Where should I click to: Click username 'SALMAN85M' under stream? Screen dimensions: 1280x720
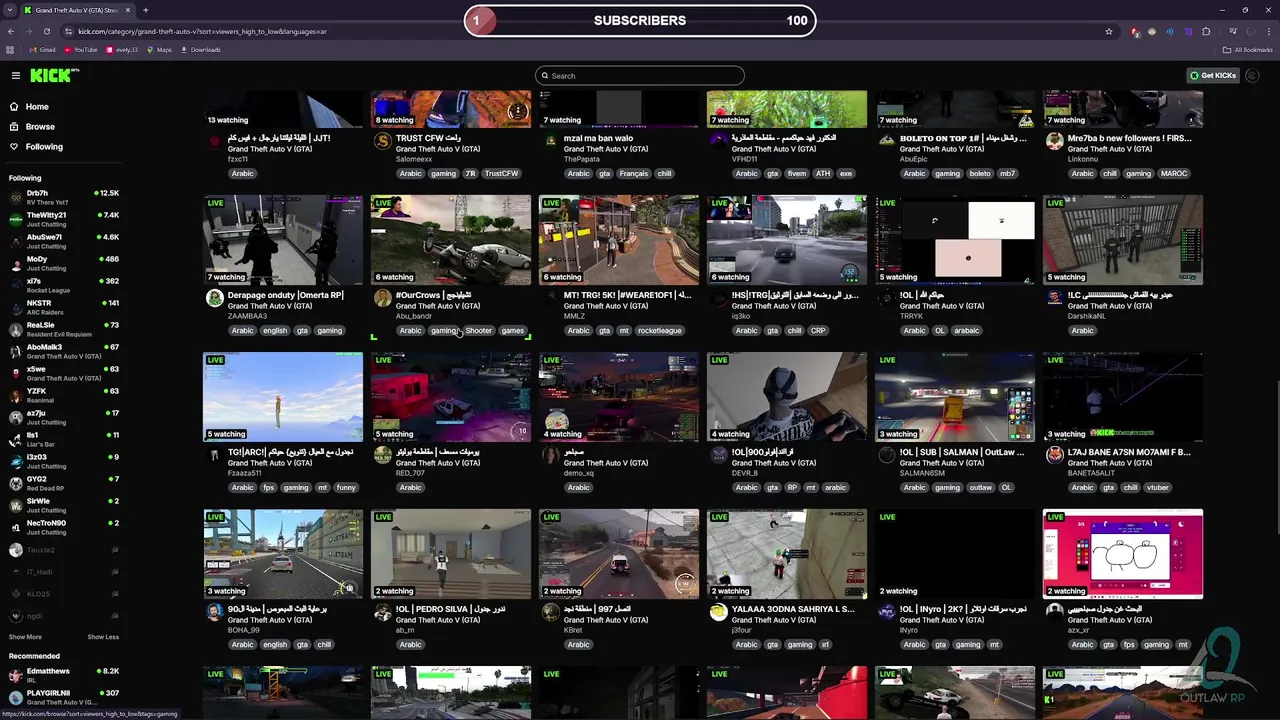921,473
